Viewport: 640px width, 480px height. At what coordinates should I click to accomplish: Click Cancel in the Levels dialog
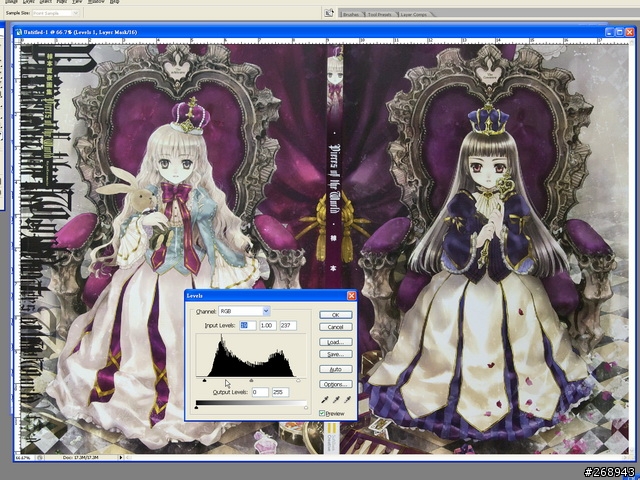336,327
